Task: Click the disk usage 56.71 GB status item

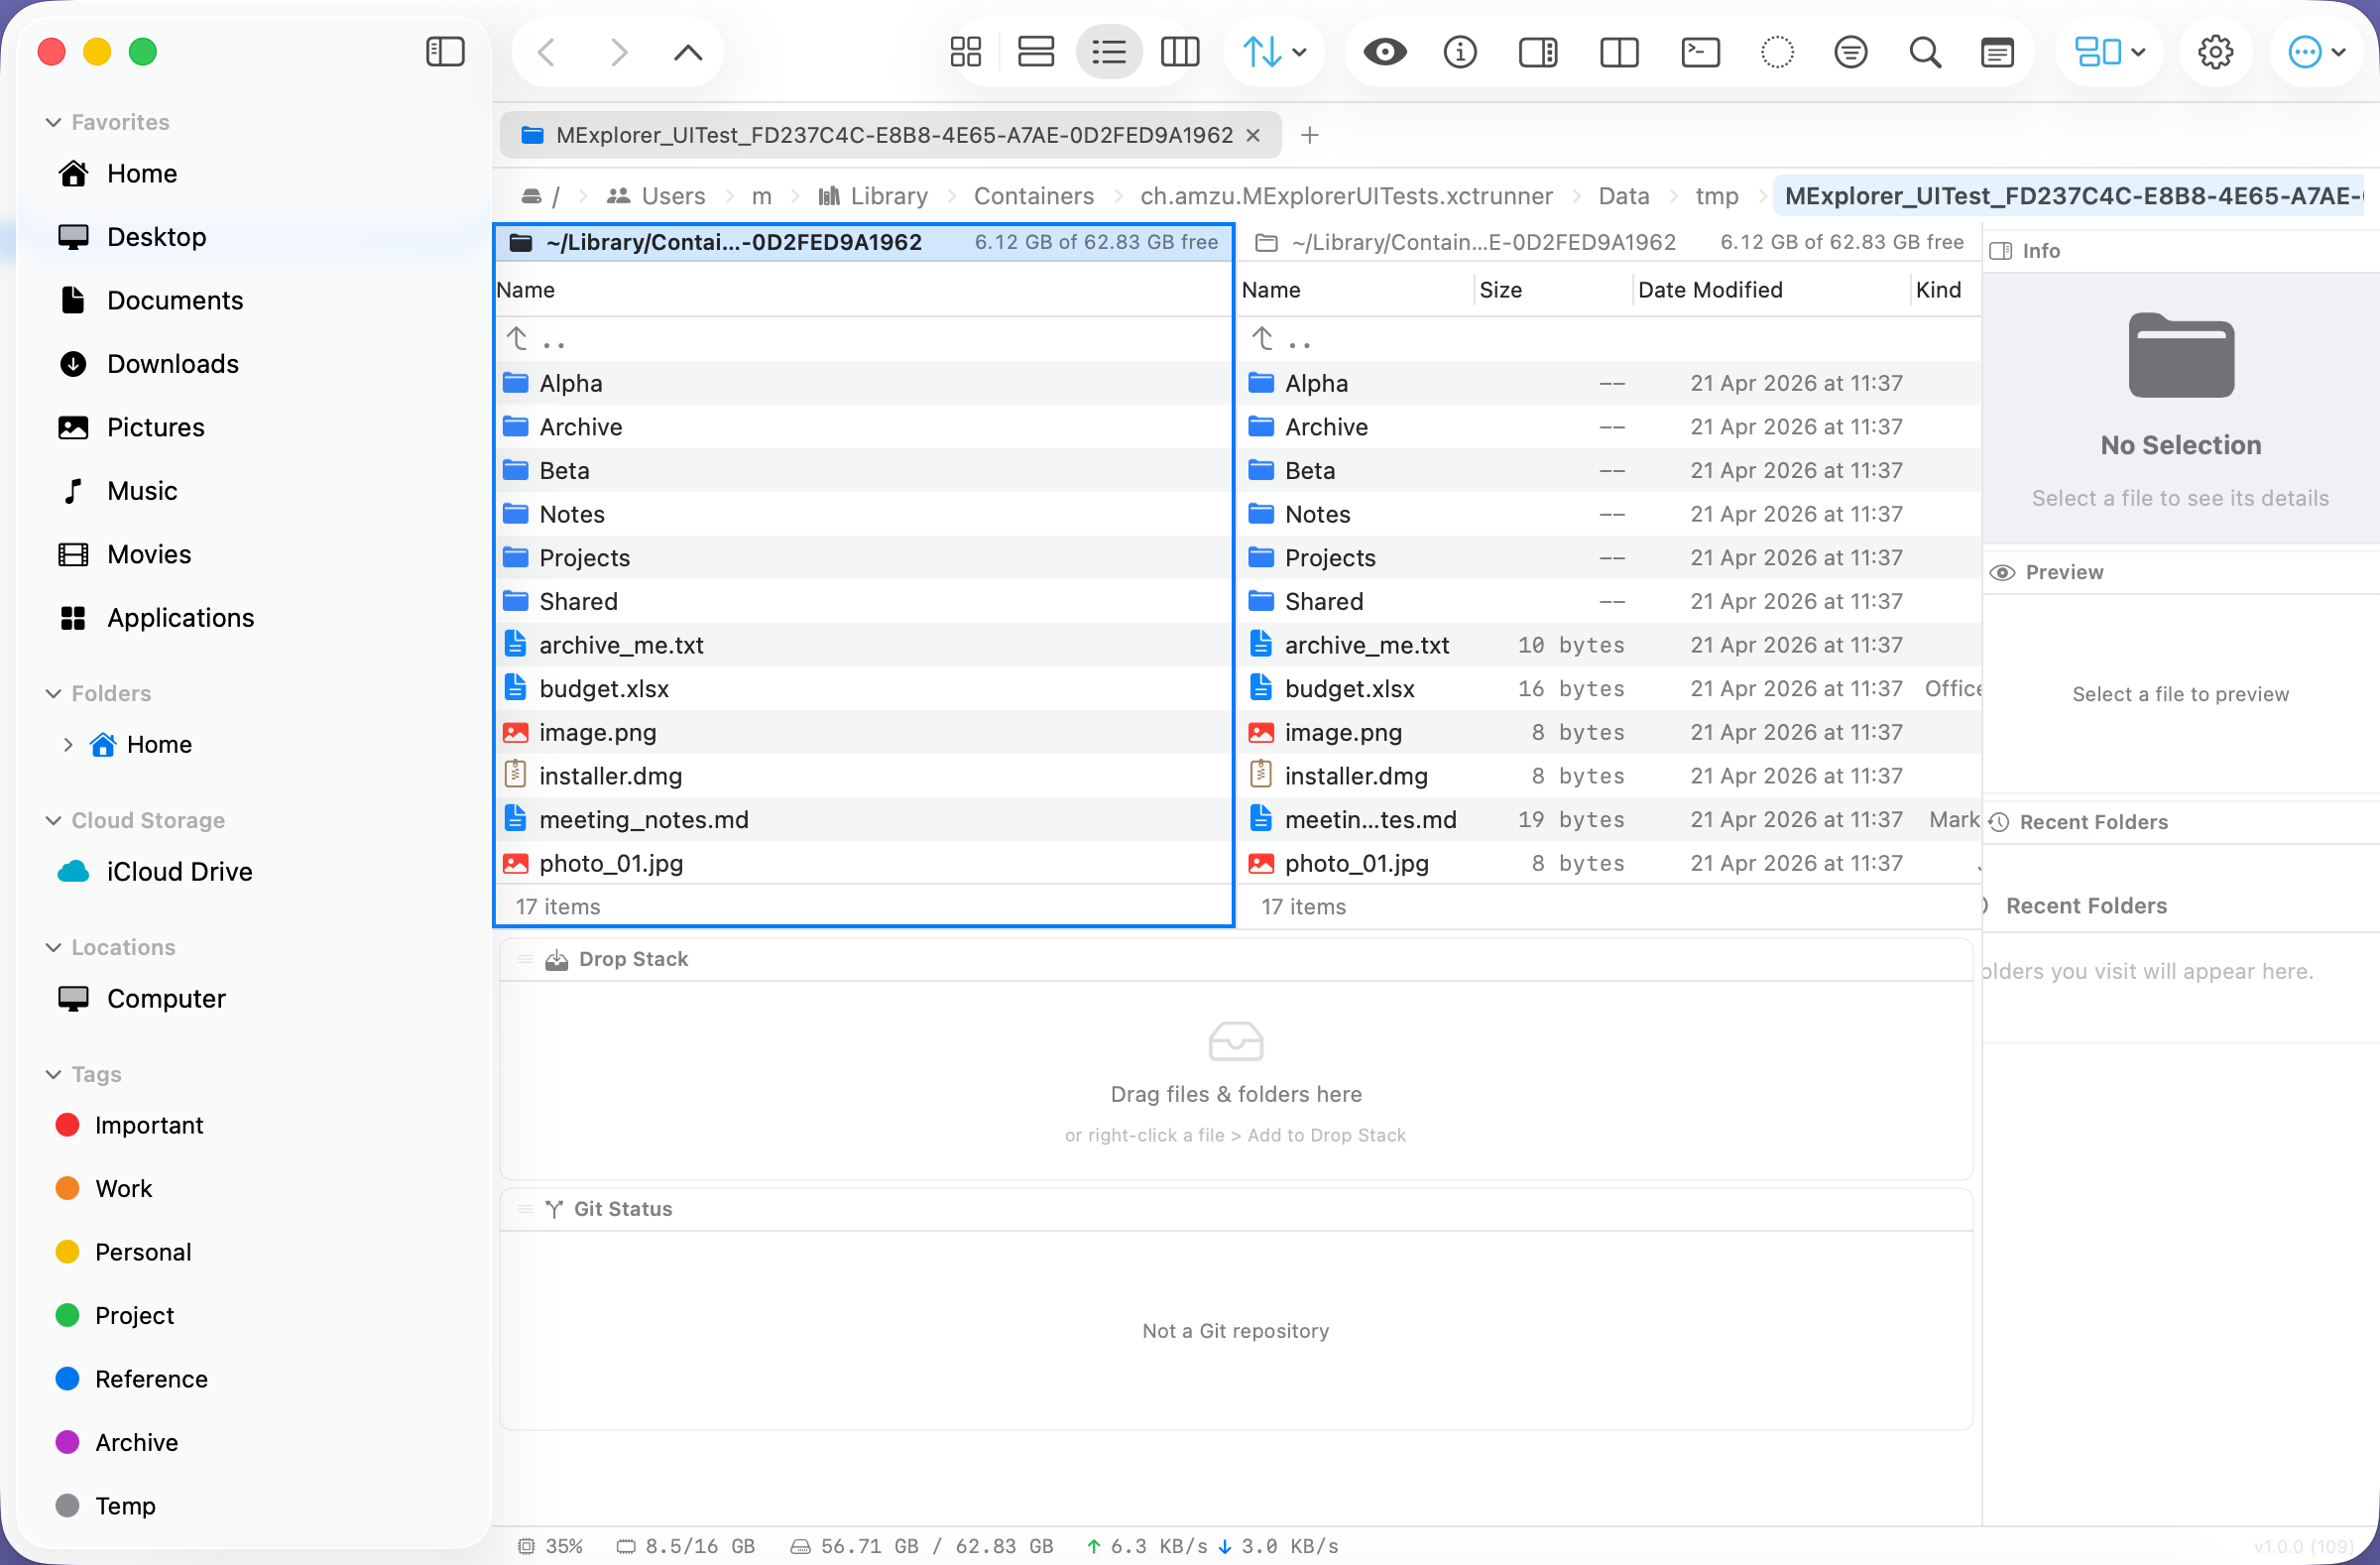Action: (x=922, y=1546)
